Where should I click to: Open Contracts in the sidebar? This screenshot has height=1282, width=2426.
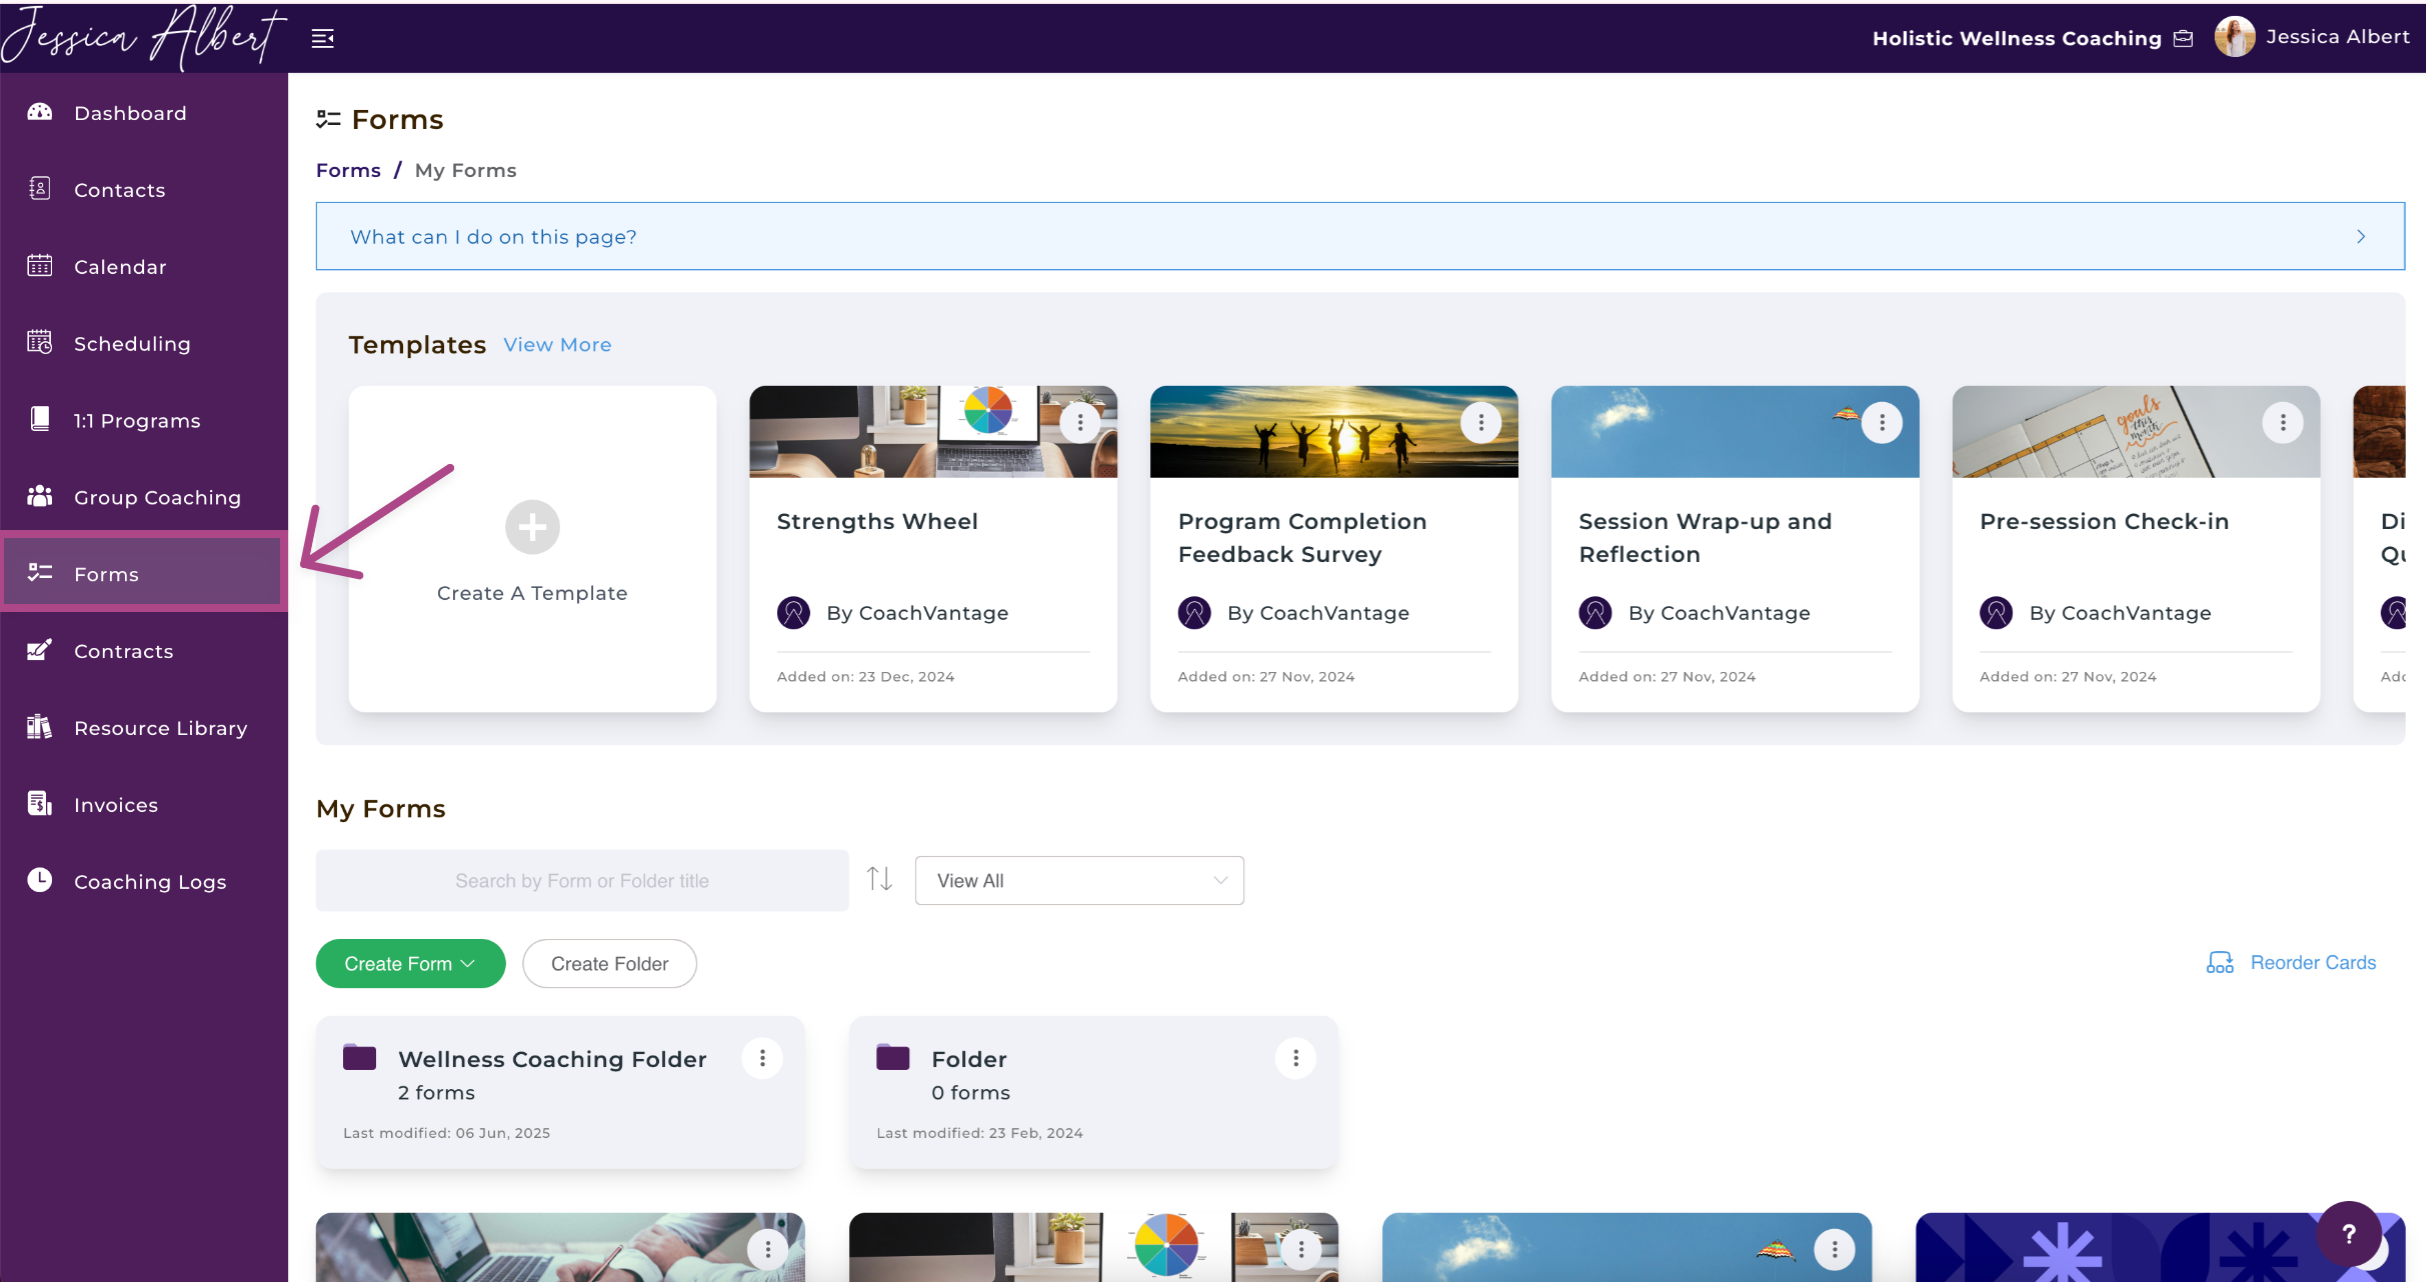pos(144,651)
